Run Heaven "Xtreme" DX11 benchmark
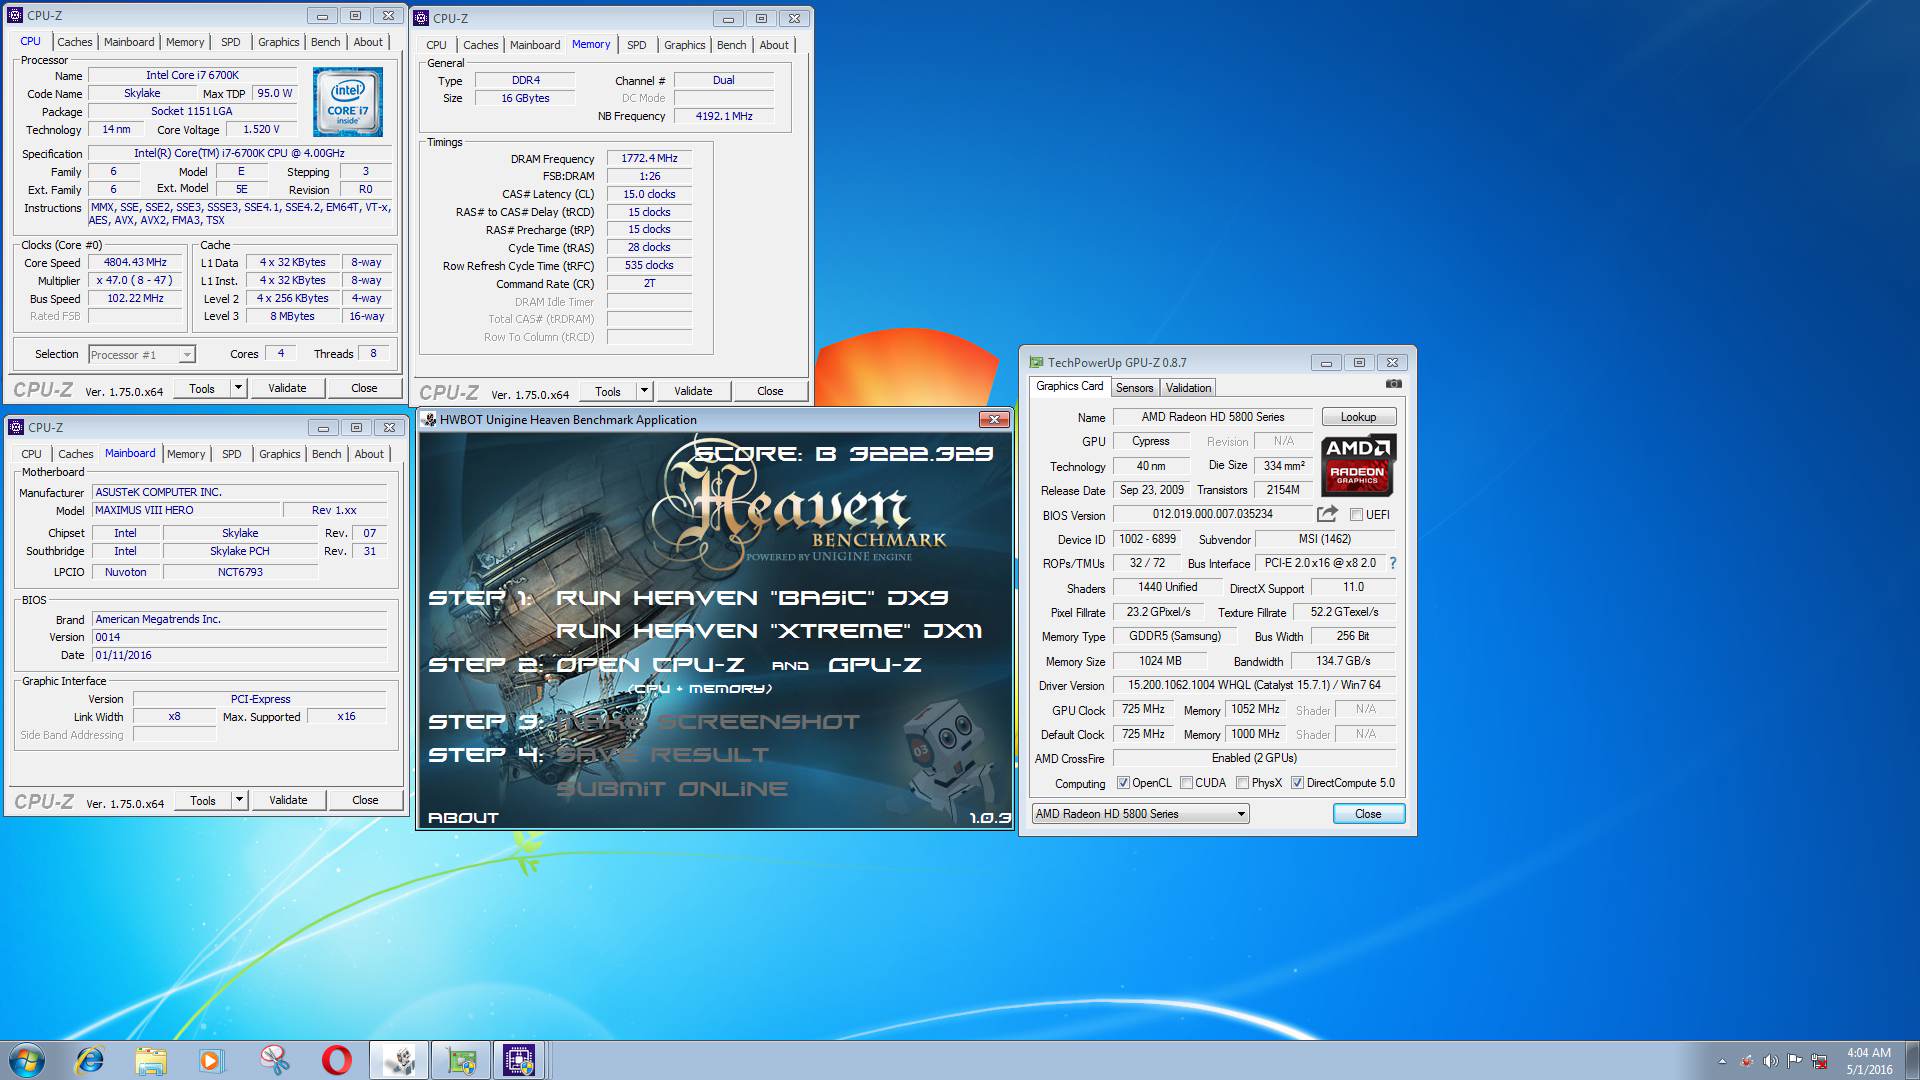Image resolution: width=1920 pixels, height=1080 pixels. coord(769,631)
